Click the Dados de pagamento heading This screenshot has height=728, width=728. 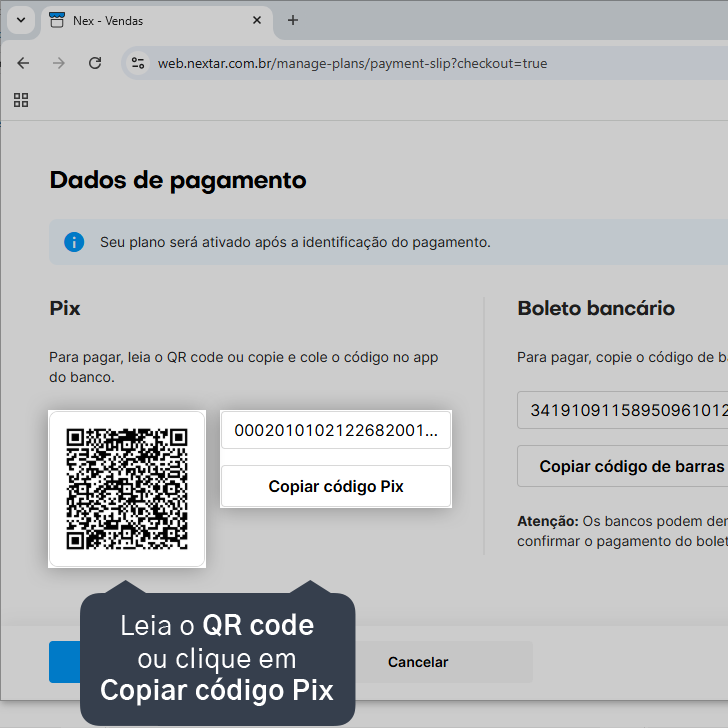coord(178,181)
